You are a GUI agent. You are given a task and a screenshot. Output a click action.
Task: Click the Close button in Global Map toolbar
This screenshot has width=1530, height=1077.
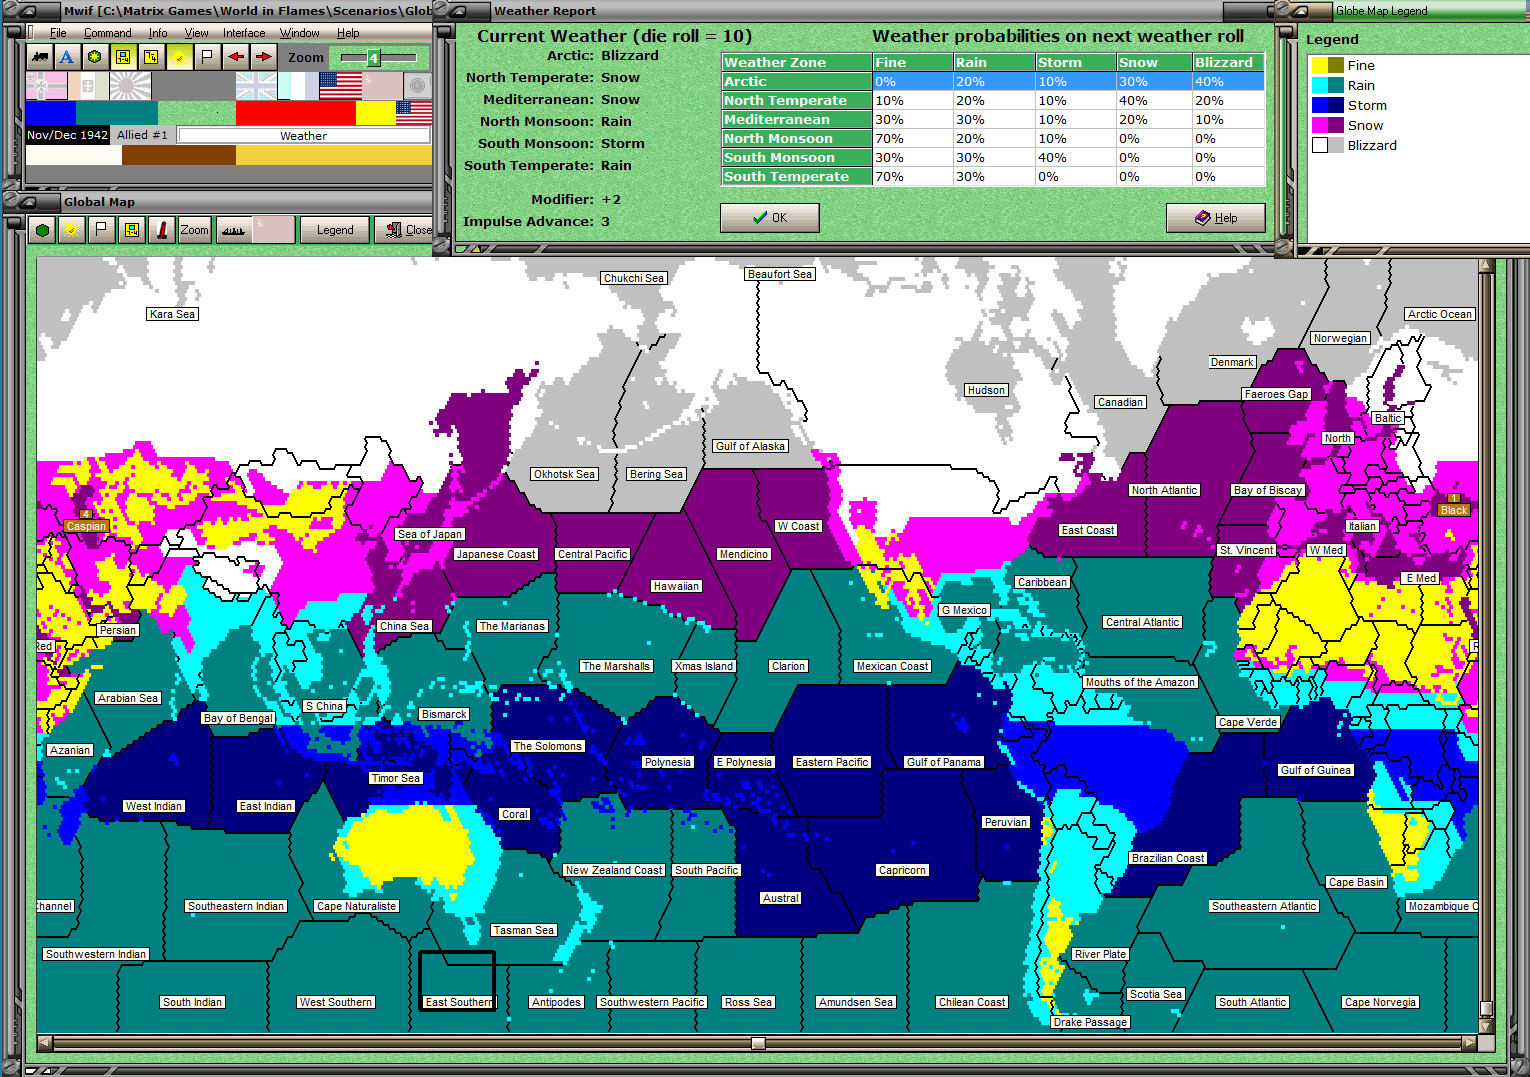pyautogui.click(x=405, y=230)
